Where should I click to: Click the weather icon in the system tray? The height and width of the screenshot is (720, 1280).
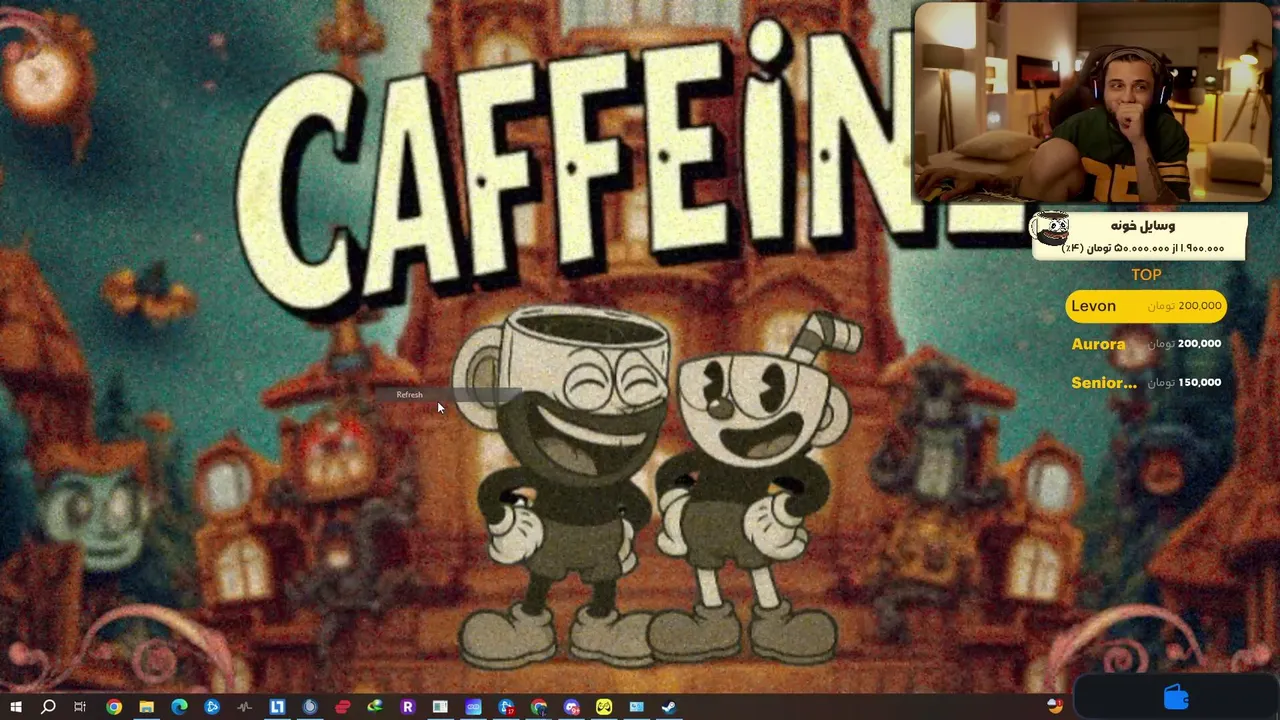1055,706
